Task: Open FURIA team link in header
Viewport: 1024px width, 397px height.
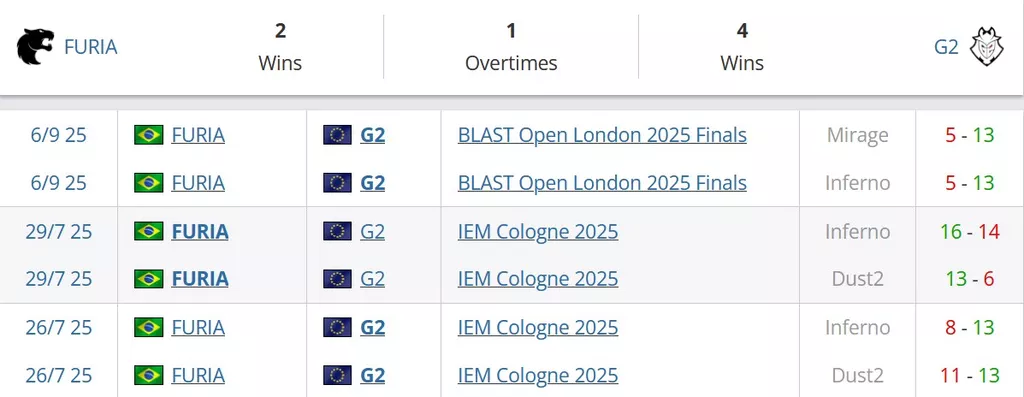Action: [x=91, y=47]
